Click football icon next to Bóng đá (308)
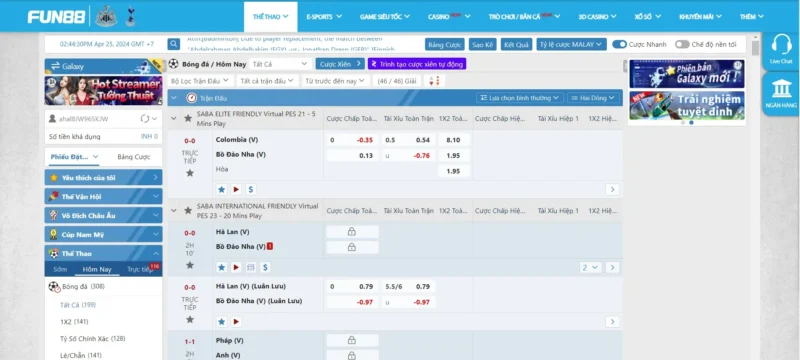The height and width of the screenshot is (360, 800). [x=54, y=287]
